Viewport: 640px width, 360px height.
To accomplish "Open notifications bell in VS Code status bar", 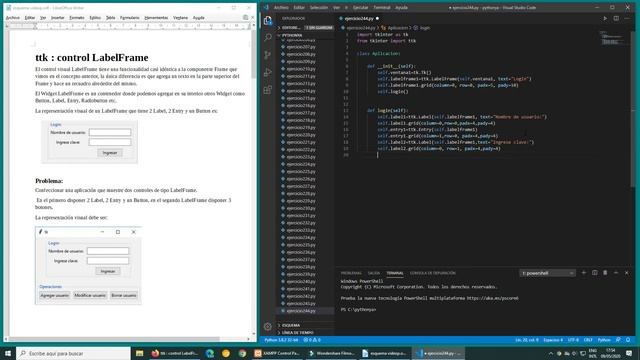I will (x=628, y=340).
